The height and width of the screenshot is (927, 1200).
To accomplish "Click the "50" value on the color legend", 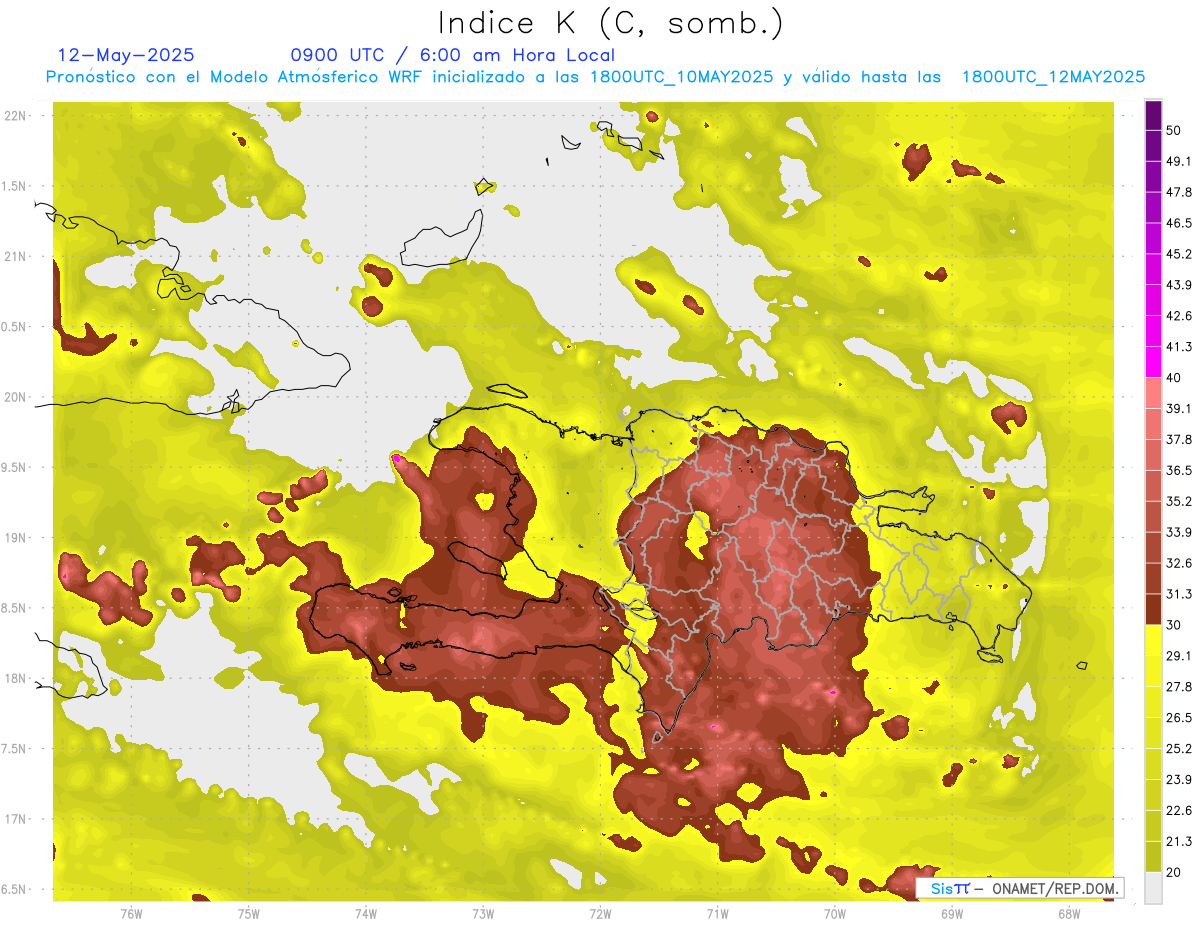I will 1174,130.
